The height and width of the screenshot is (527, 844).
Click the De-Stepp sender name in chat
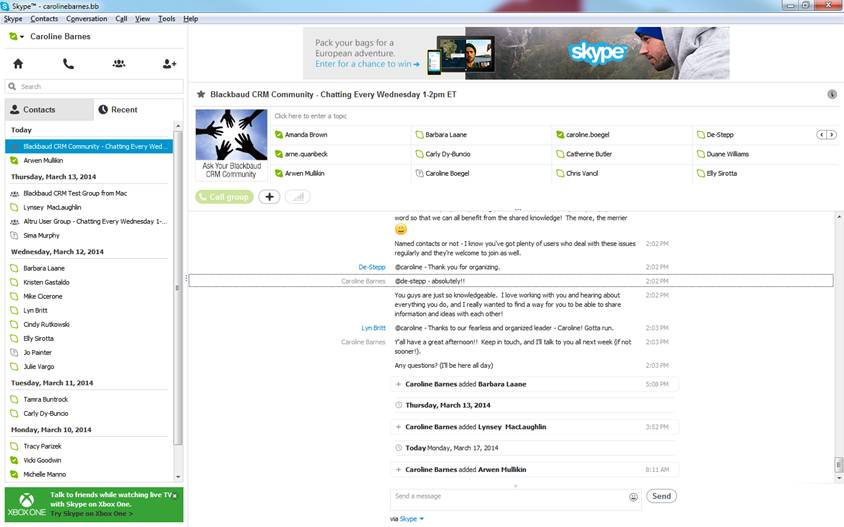(372, 267)
